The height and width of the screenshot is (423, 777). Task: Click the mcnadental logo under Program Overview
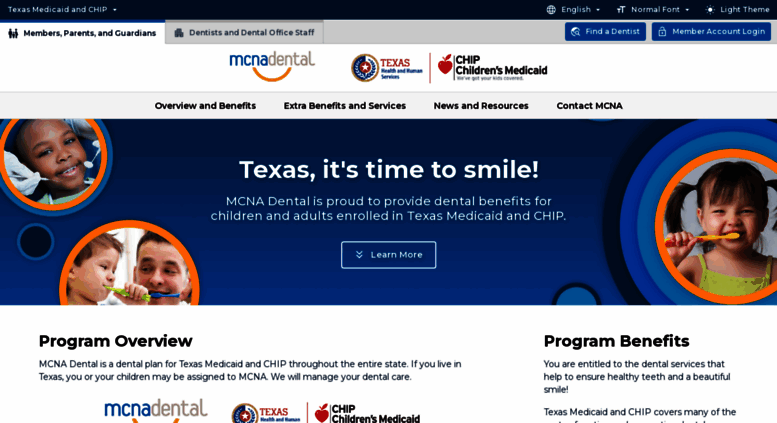[156, 411]
